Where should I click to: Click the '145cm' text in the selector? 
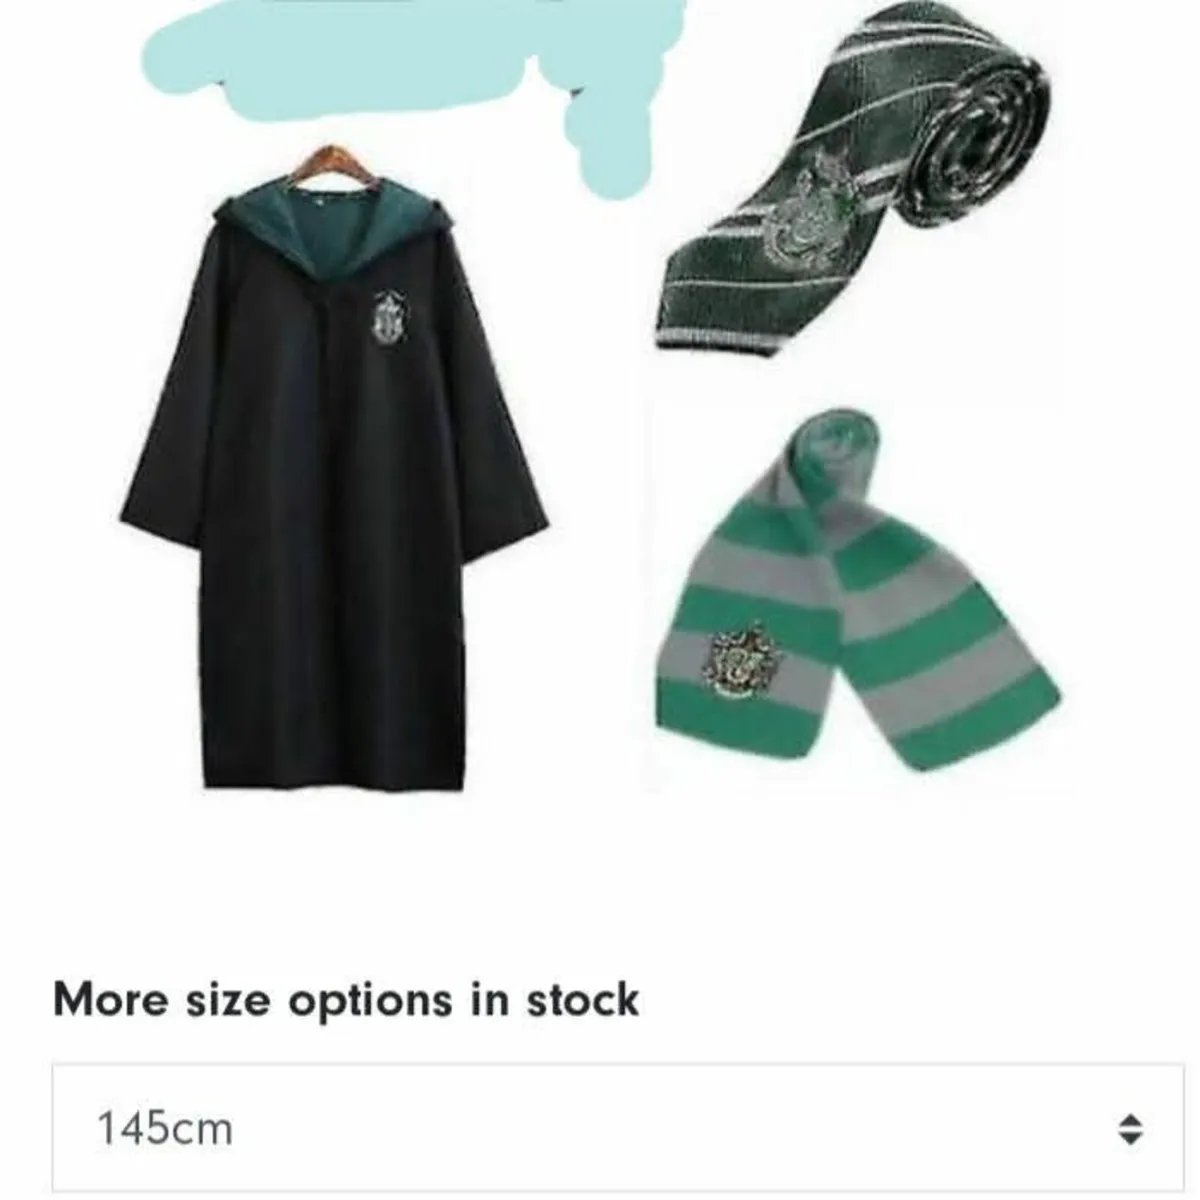coord(165,1130)
